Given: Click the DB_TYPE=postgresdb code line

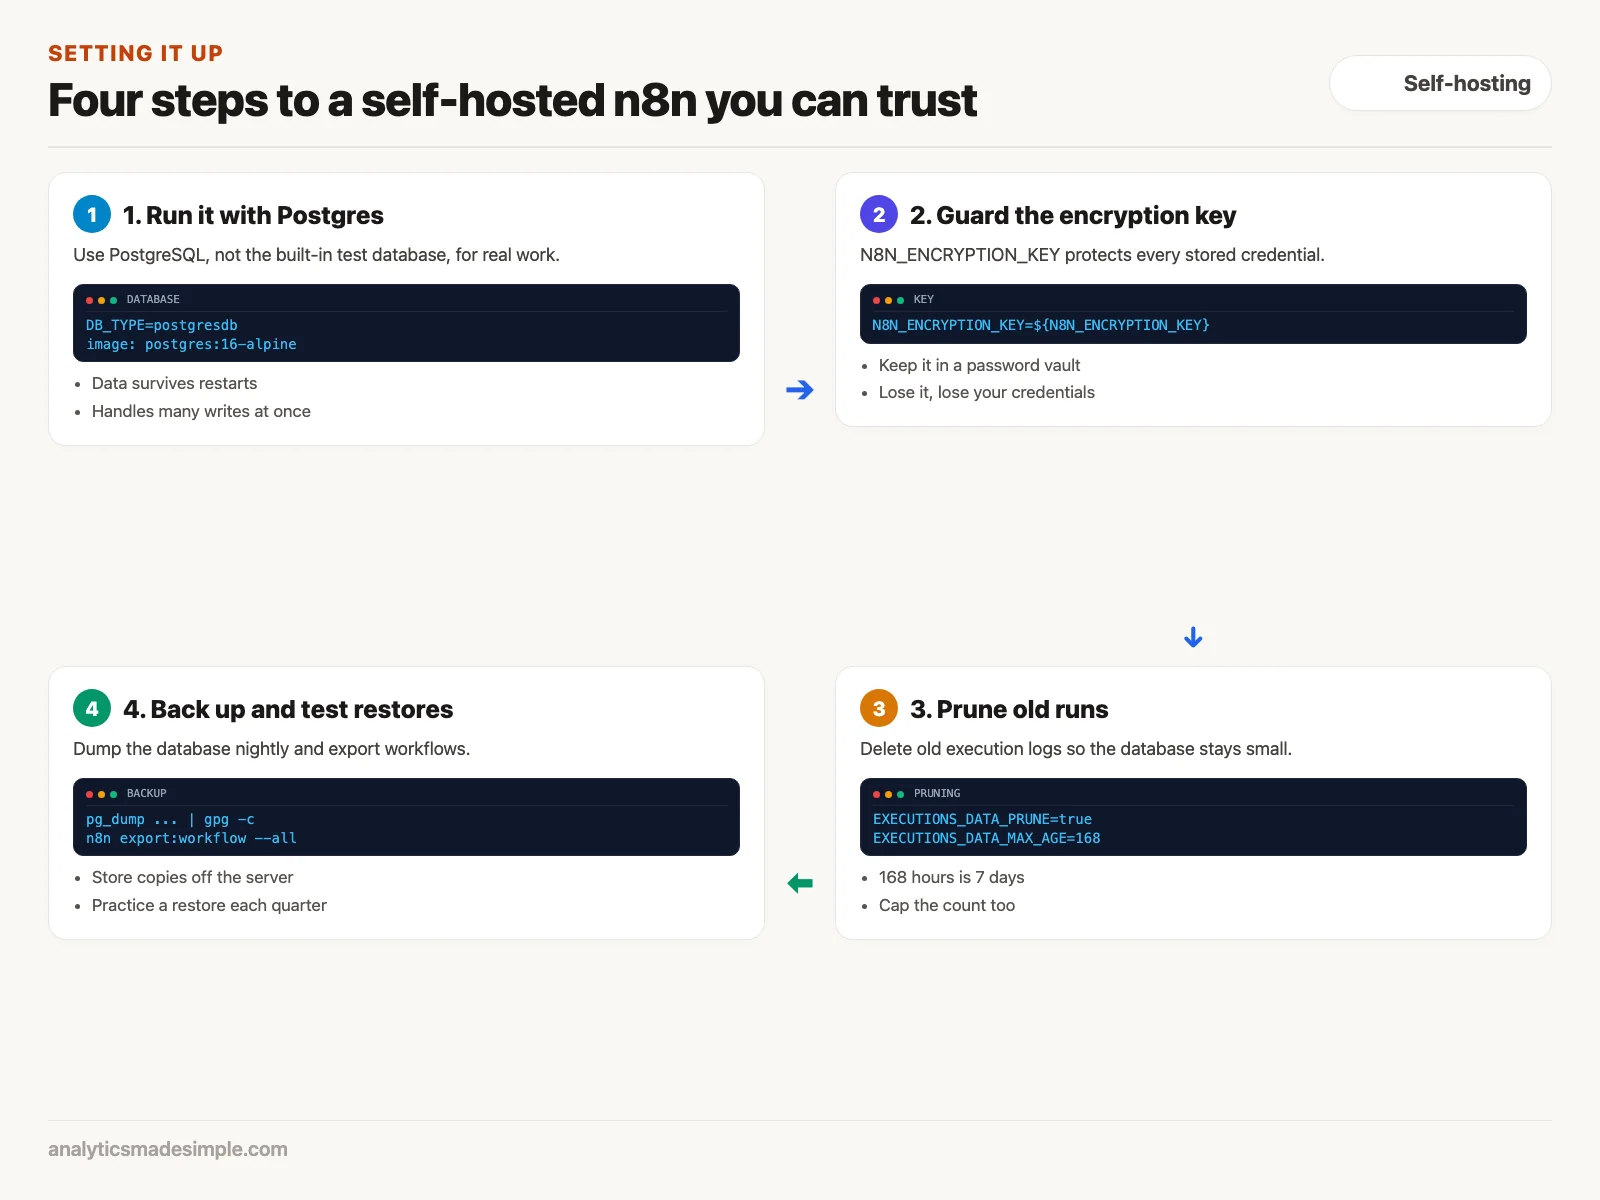Looking at the screenshot, I should [x=162, y=325].
